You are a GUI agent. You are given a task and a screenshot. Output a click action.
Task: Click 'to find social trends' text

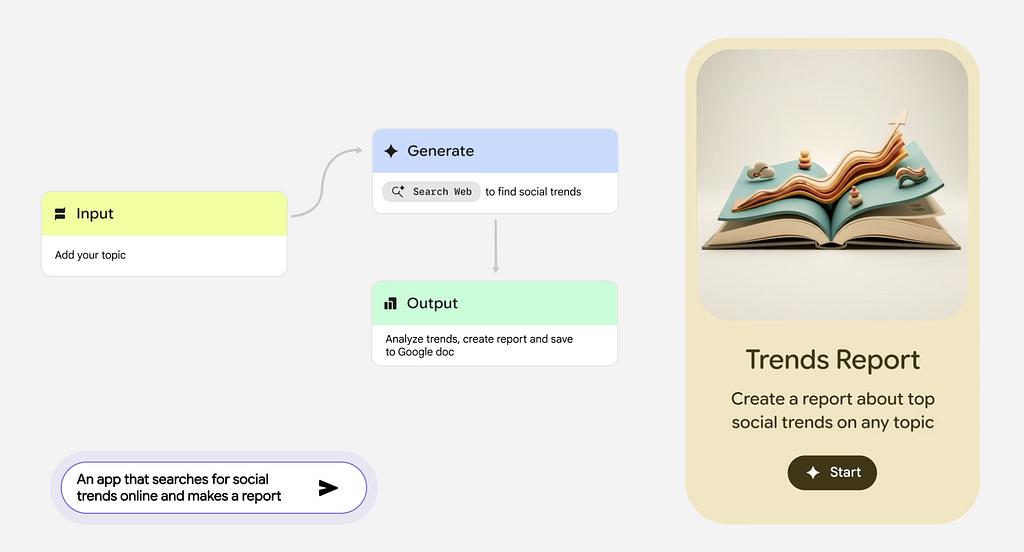tap(533, 191)
